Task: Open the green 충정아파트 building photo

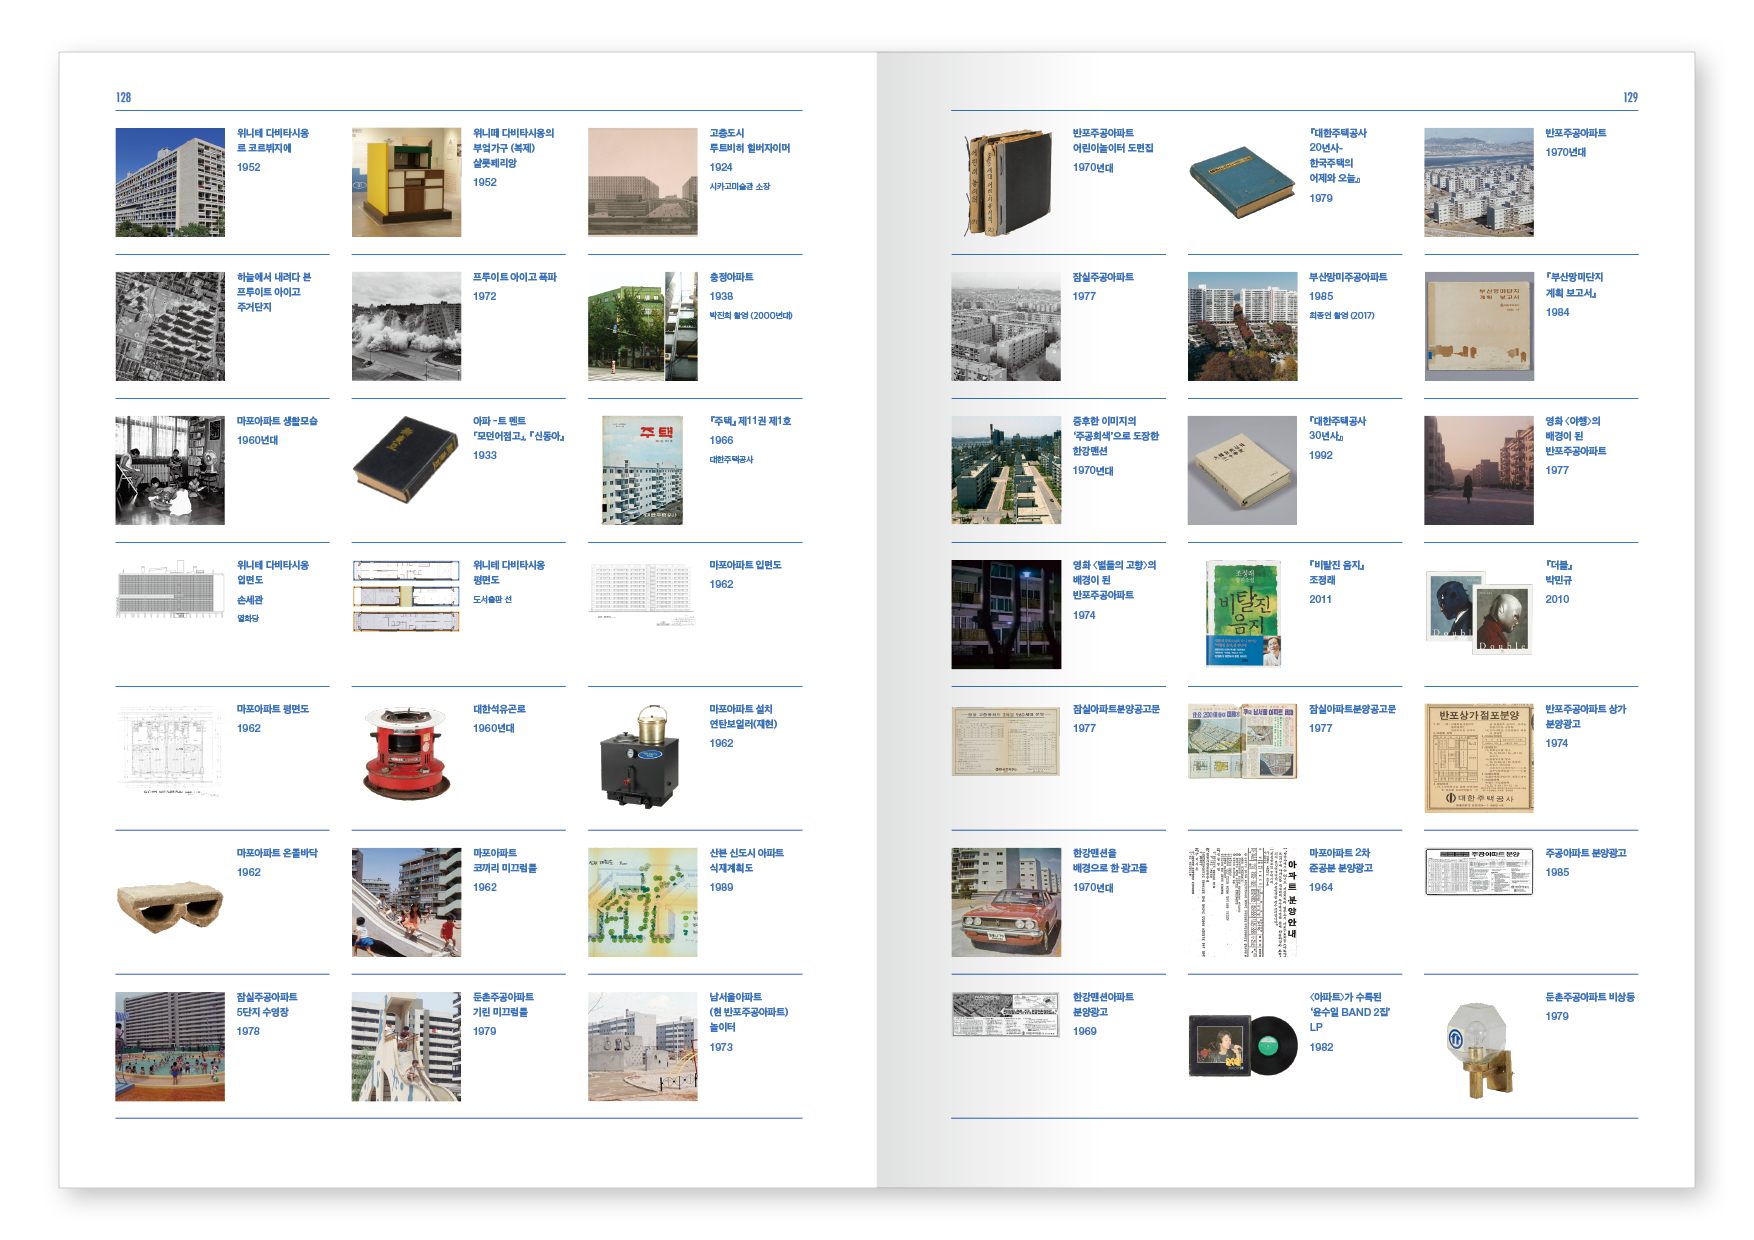Action: tap(643, 326)
